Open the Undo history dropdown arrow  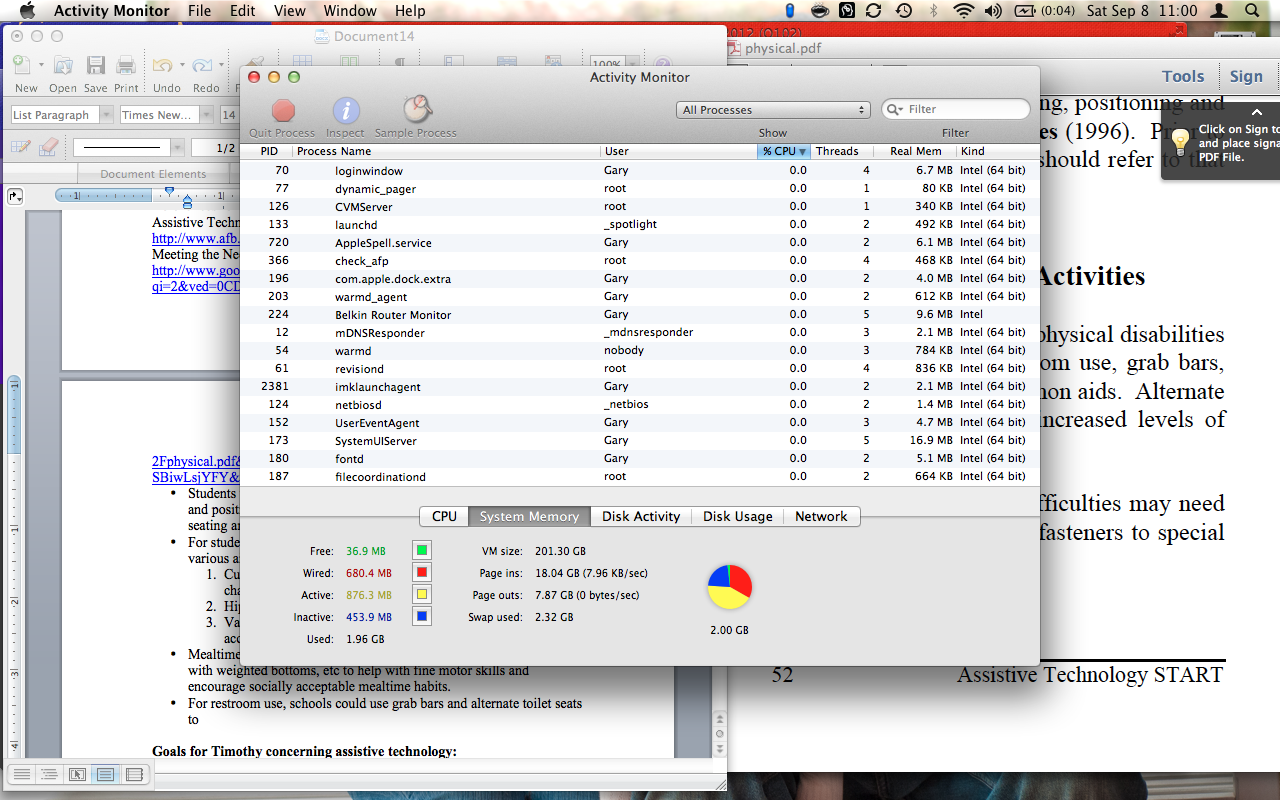point(183,66)
